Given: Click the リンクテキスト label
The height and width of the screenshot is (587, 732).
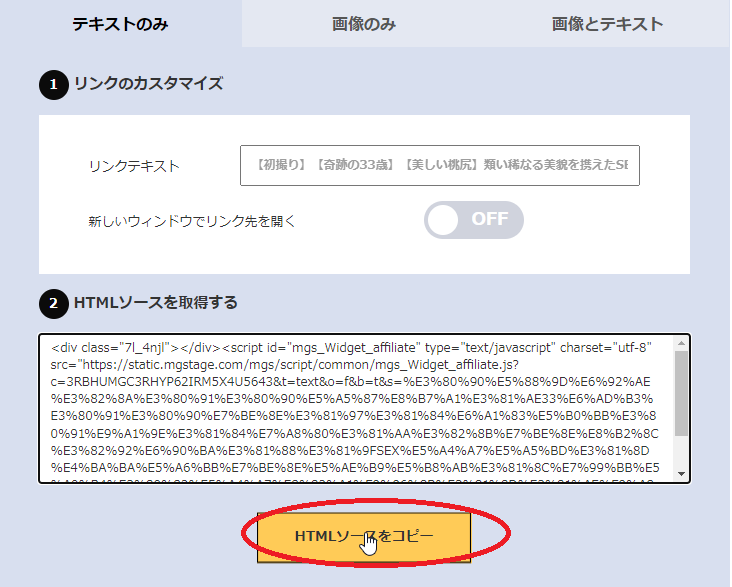Looking at the screenshot, I should click(134, 166).
